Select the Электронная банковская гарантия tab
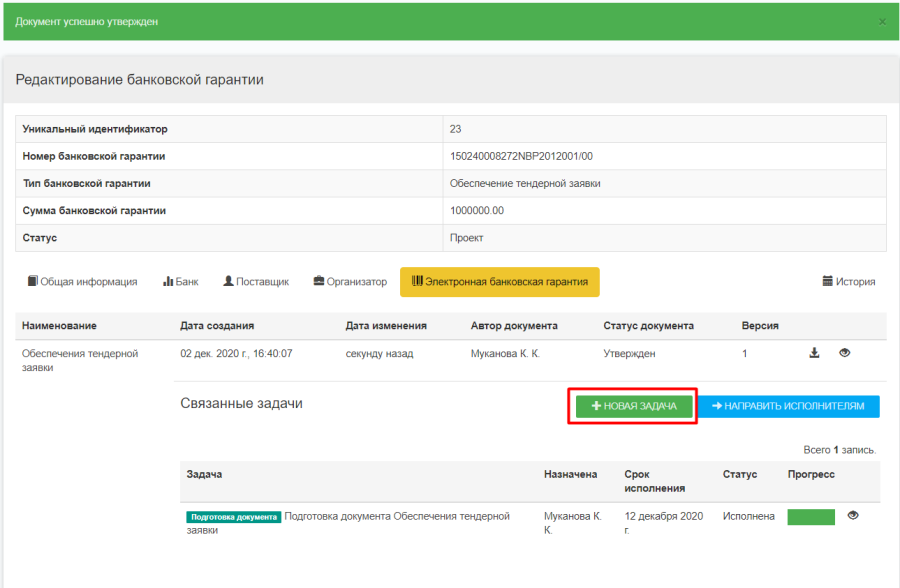Viewport: 900px width, 588px height. [x=499, y=282]
